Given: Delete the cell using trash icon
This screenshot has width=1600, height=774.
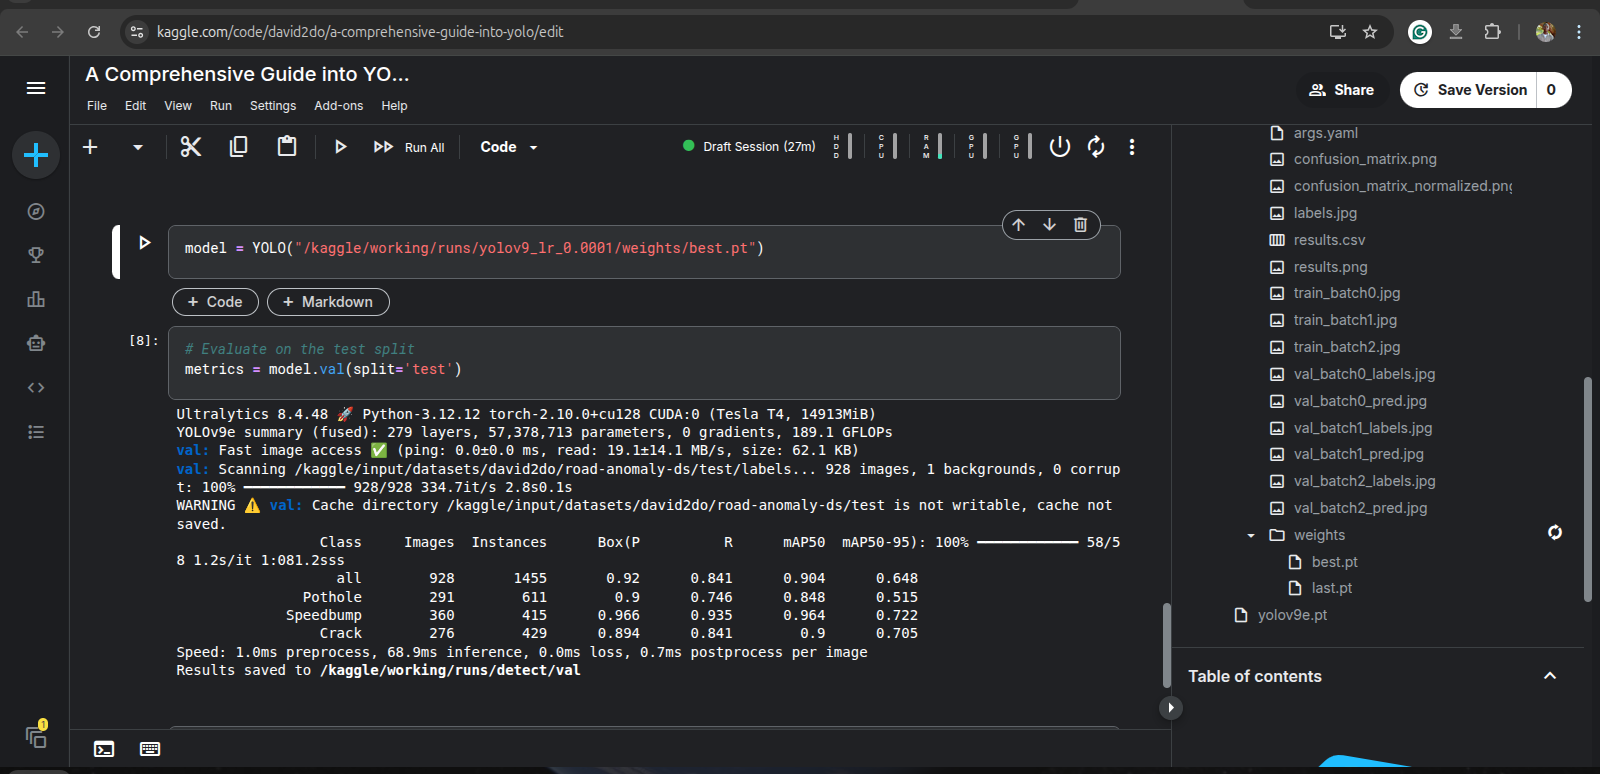Looking at the screenshot, I should pos(1080,225).
